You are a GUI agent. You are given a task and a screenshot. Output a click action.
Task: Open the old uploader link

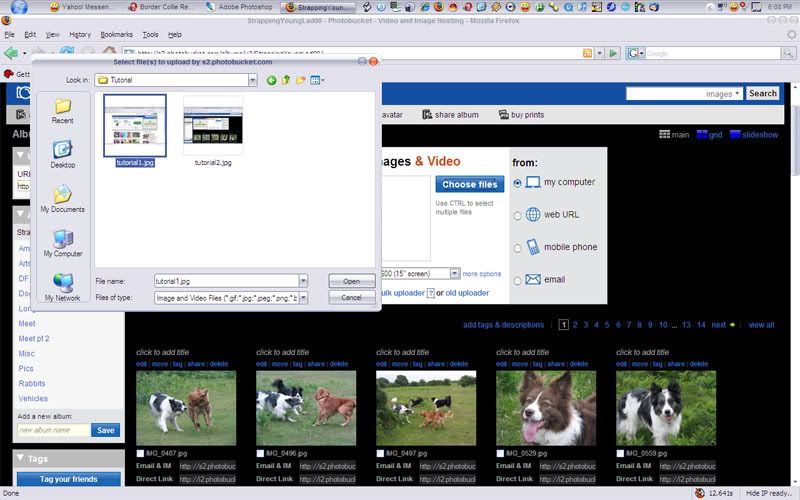(x=467, y=293)
